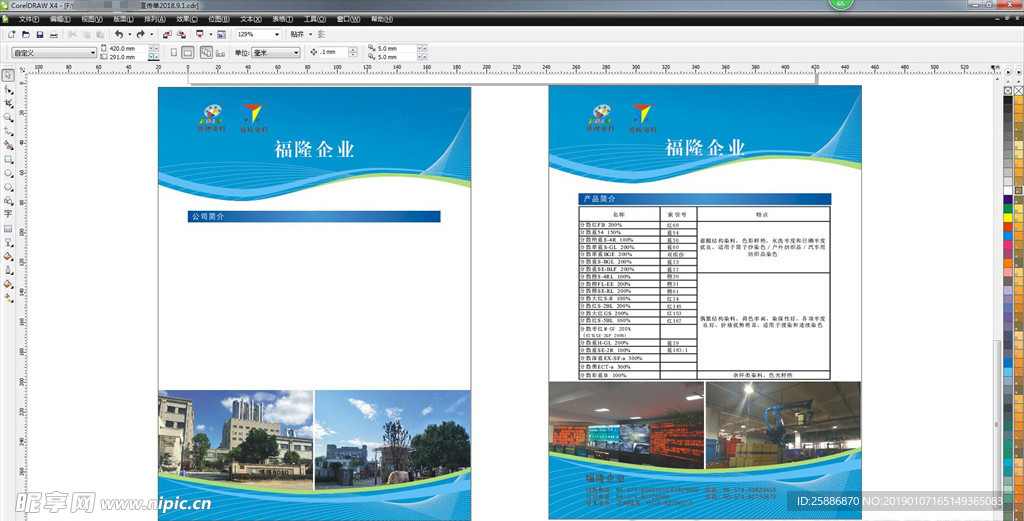Activate the Text tool (字)
The height and width of the screenshot is (521, 1024).
click(8, 214)
